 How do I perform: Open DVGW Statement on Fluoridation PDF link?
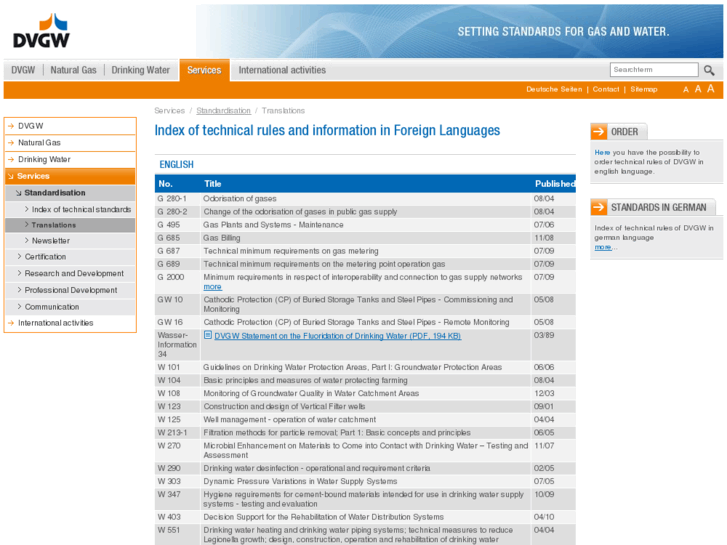tap(338, 336)
